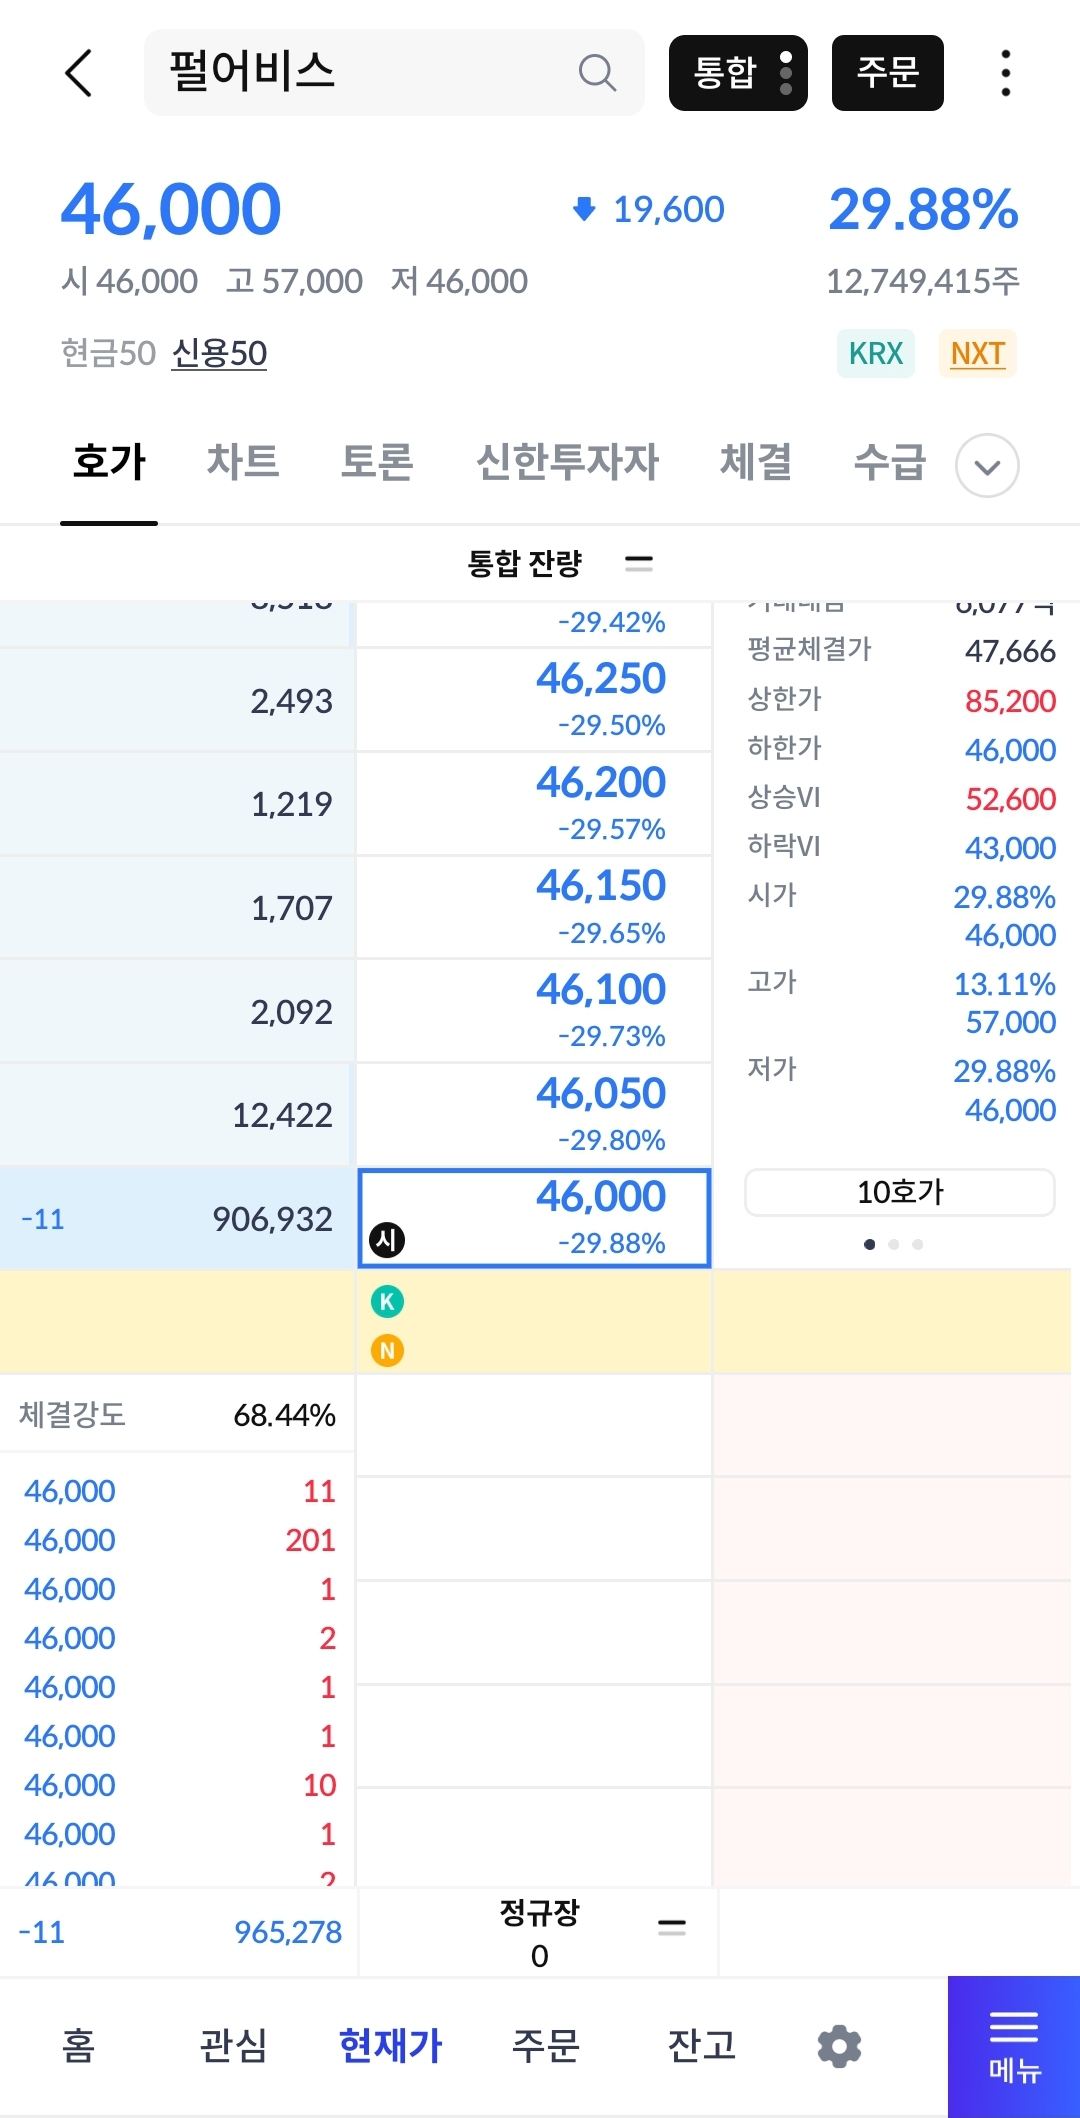Select the 46,250 ask price row
Screen dimensions: 1080x2118
pos(533,699)
